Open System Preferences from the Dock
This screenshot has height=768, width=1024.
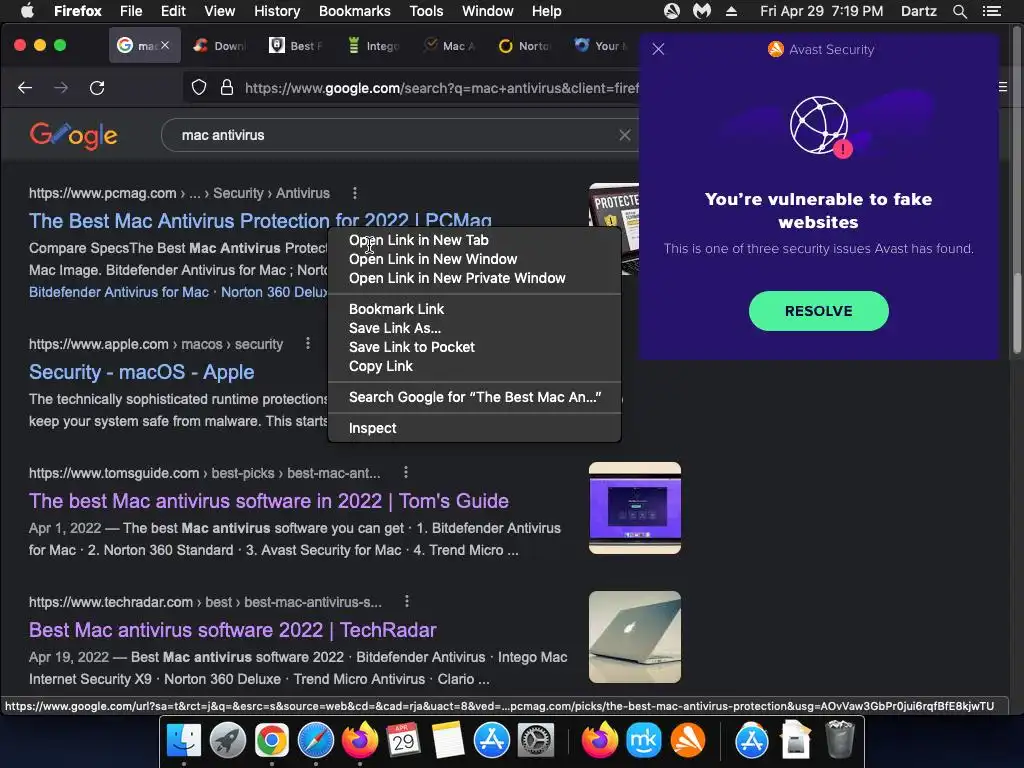(536, 741)
